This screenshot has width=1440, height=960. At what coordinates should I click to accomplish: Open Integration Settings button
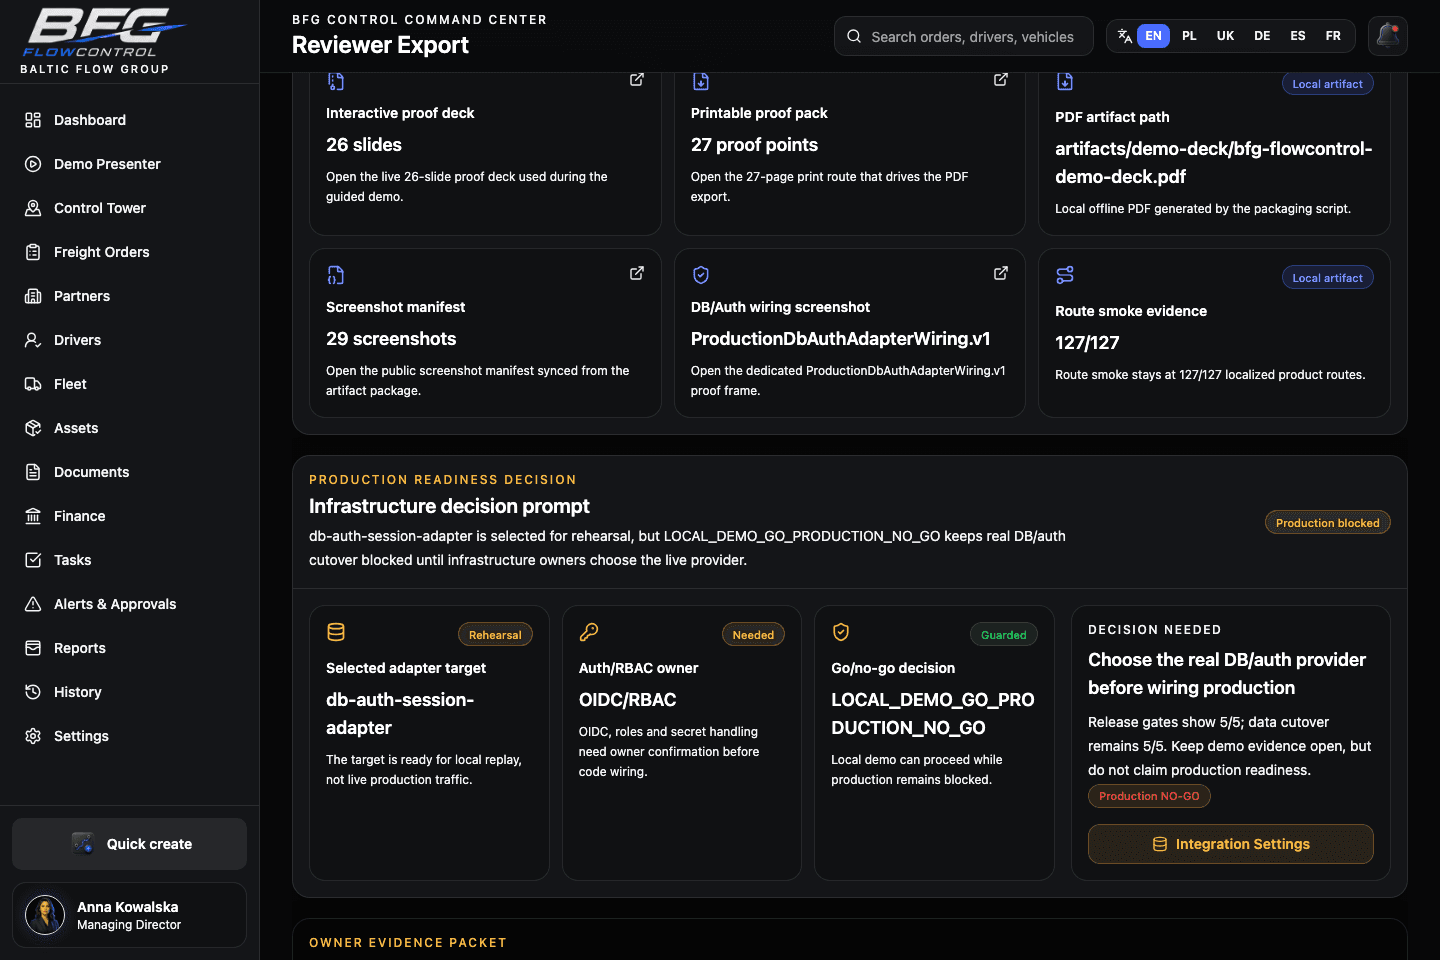tap(1231, 844)
